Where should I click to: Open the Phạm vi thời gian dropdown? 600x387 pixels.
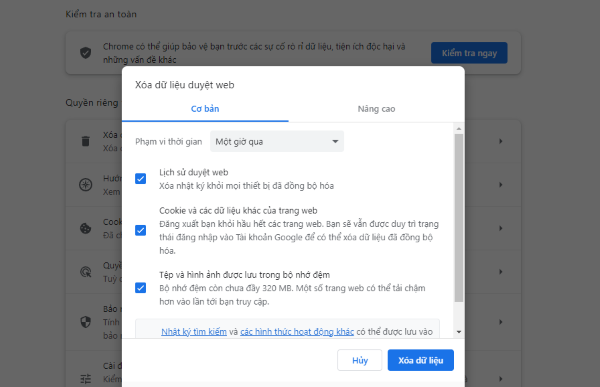(277, 142)
